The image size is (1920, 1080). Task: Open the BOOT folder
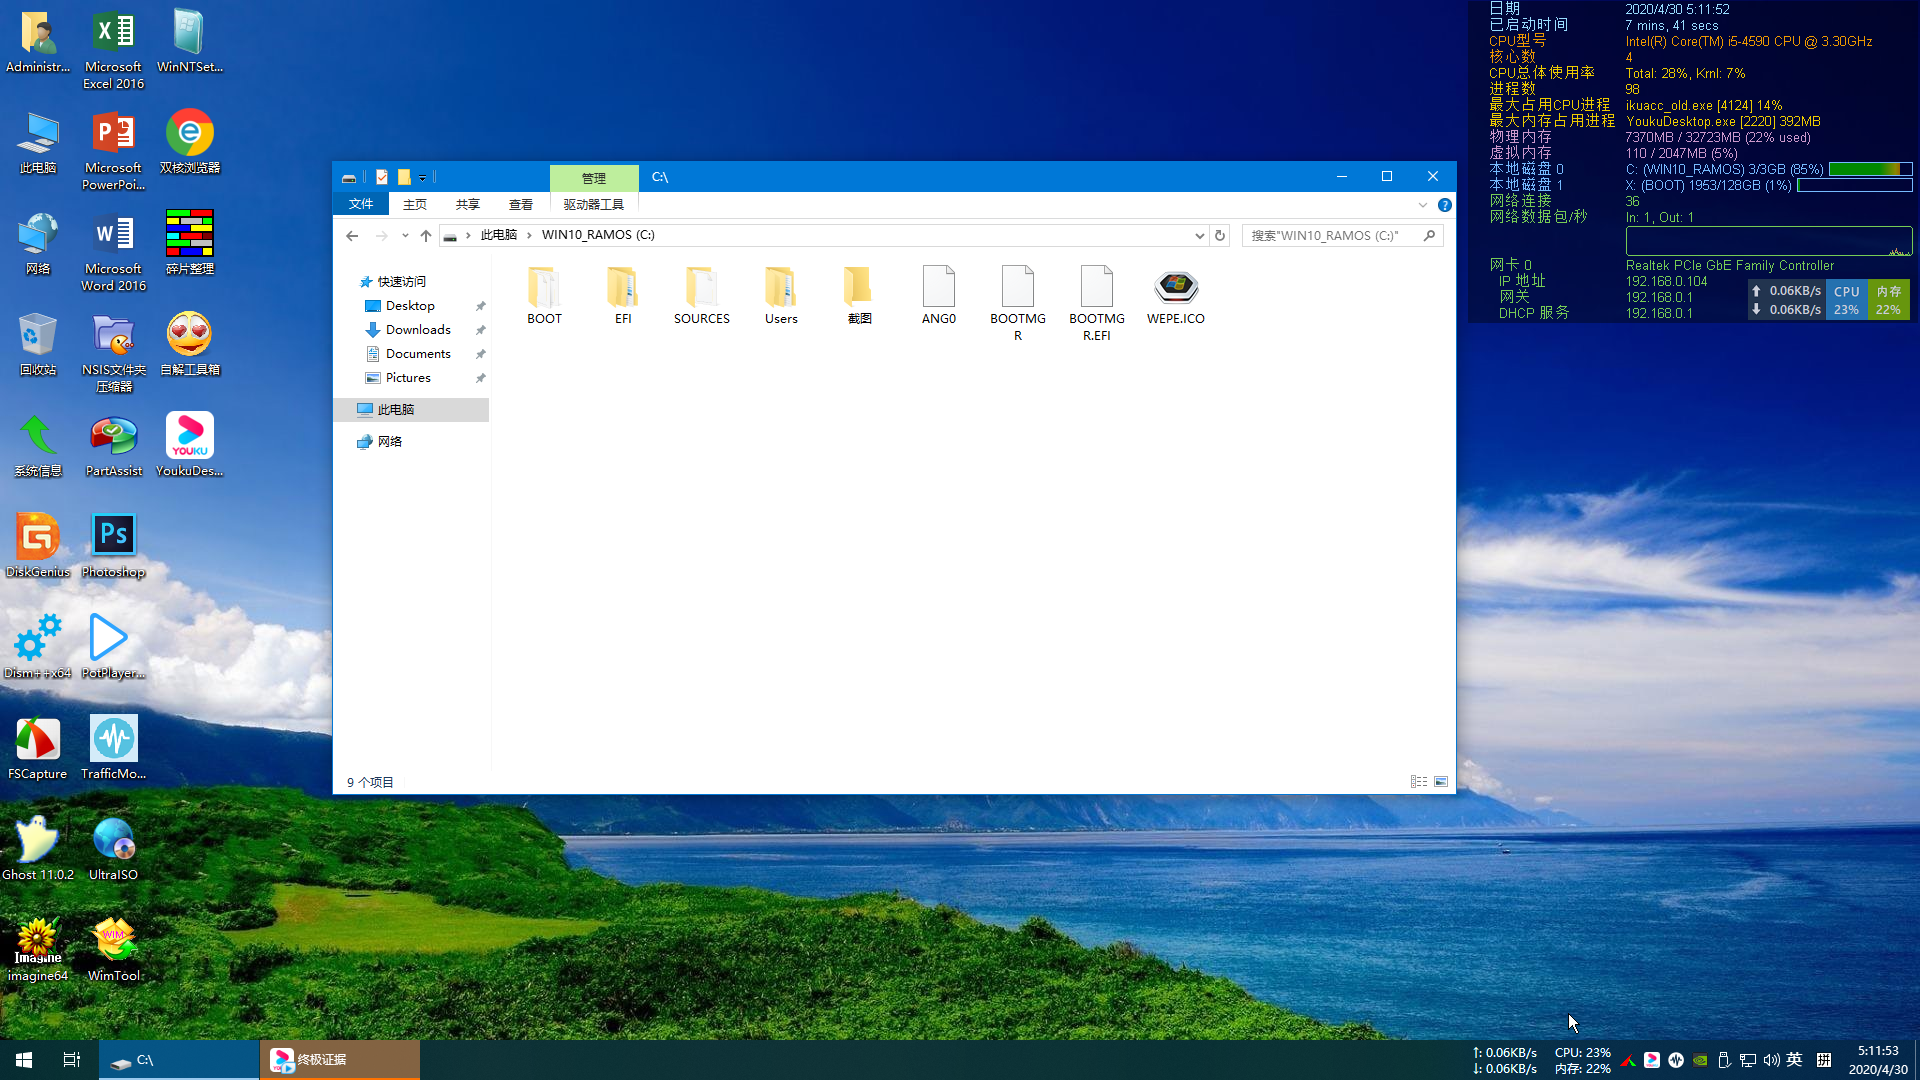(544, 296)
